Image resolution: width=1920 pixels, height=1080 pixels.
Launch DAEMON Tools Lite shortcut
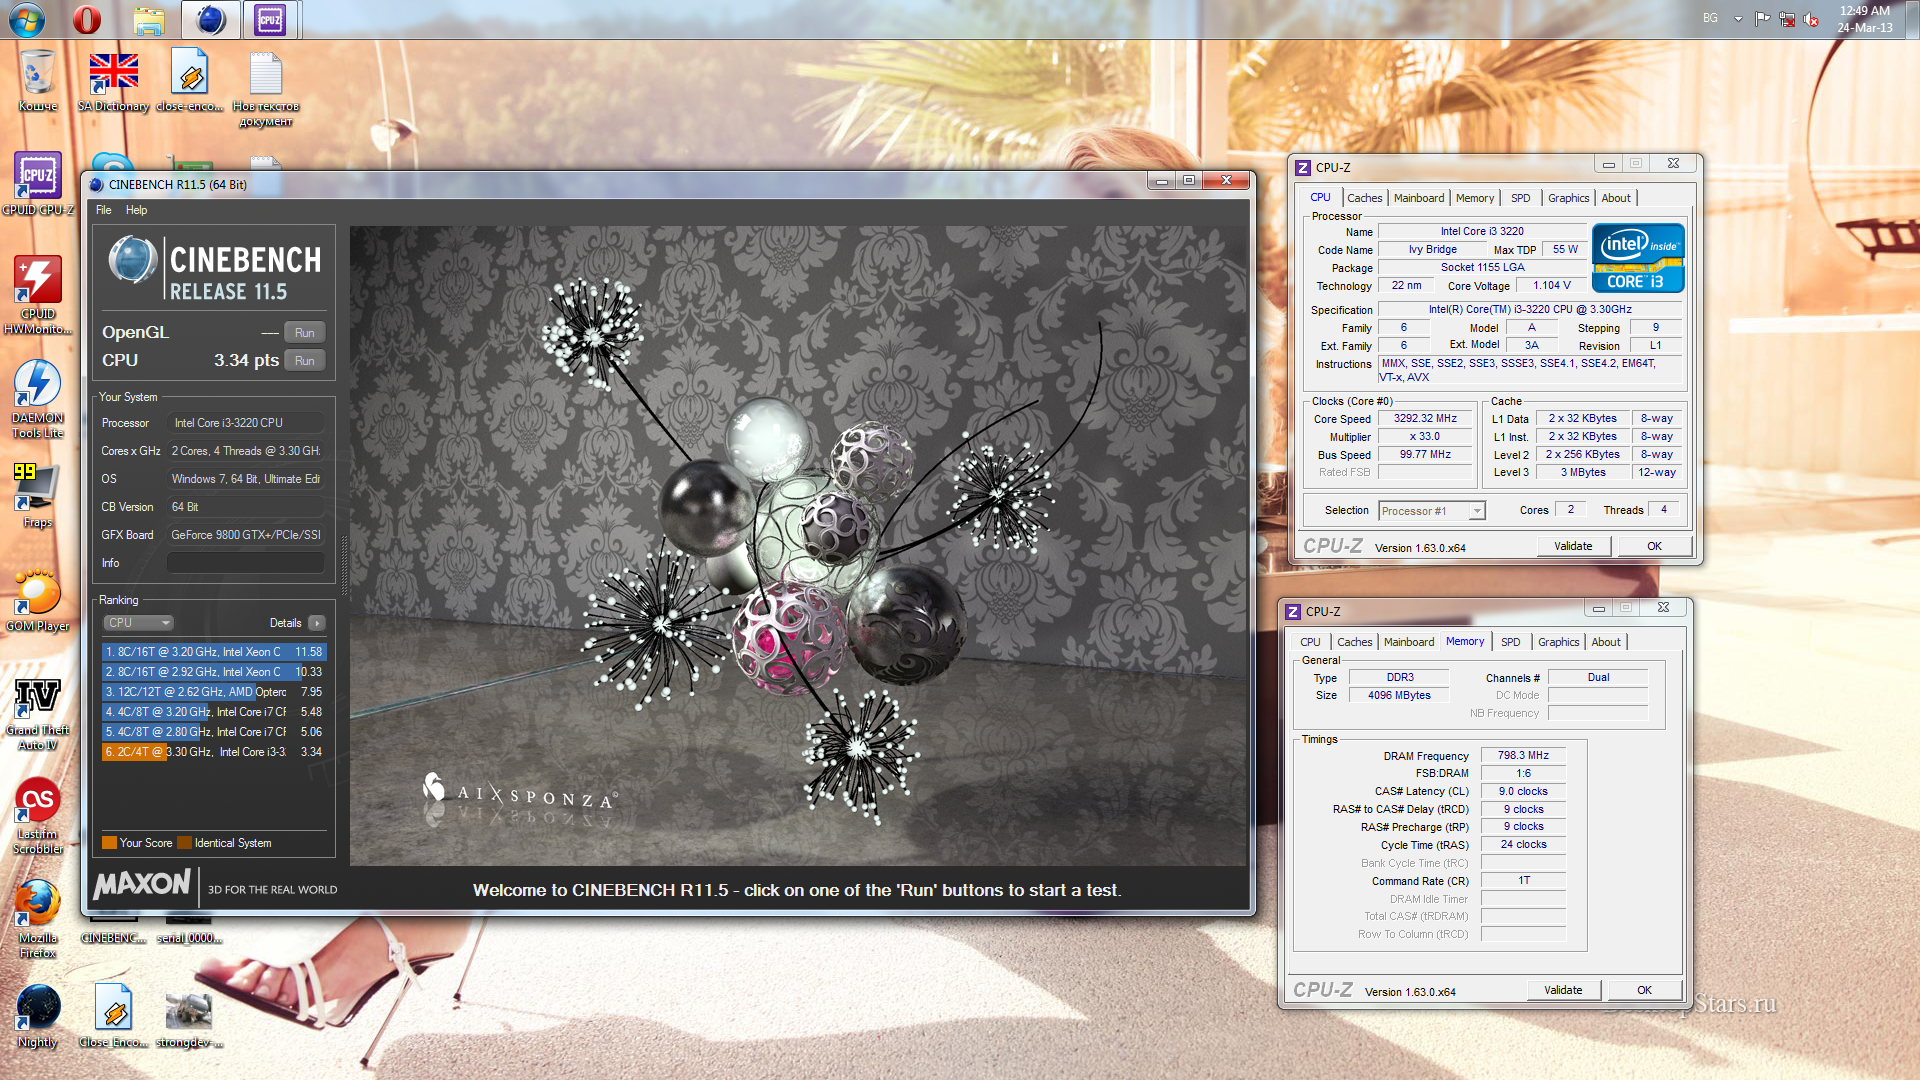tap(38, 398)
